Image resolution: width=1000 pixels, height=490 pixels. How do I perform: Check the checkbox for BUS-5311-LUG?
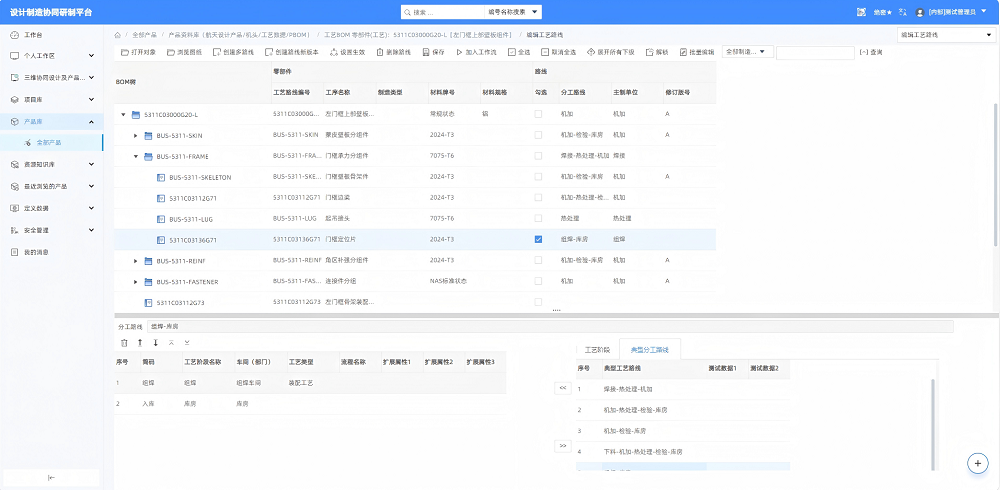pos(538,218)
